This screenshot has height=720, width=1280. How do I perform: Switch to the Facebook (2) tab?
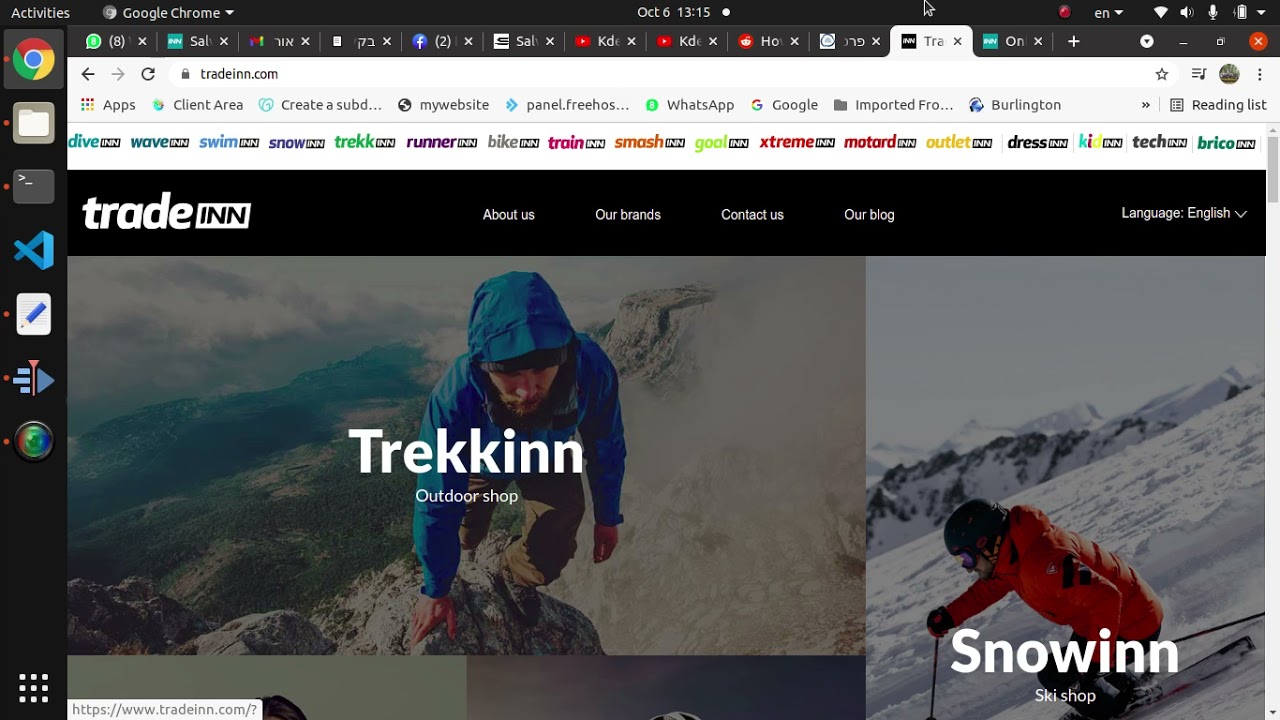pyautogui.click(x=440, y=41)
